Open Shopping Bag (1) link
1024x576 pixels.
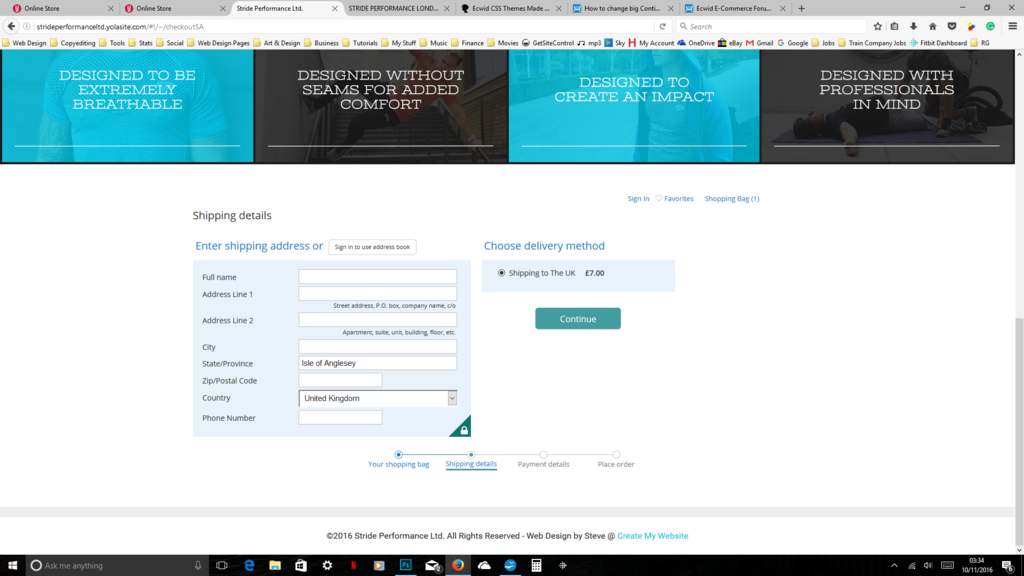click(x=731, y=199)
